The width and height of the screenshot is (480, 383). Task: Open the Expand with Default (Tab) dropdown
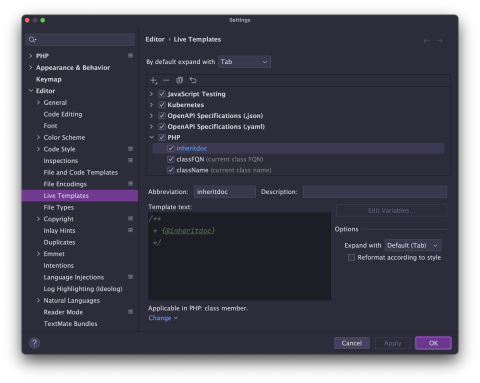(x=413, y=245)
